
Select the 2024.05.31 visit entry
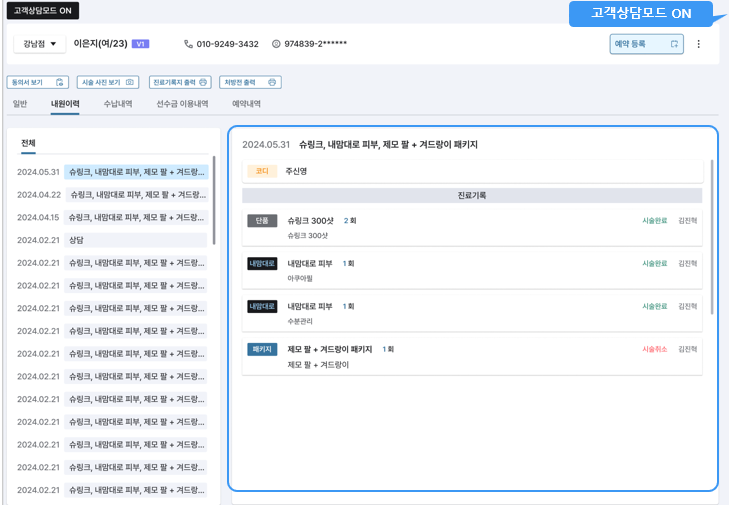(113, 172)
